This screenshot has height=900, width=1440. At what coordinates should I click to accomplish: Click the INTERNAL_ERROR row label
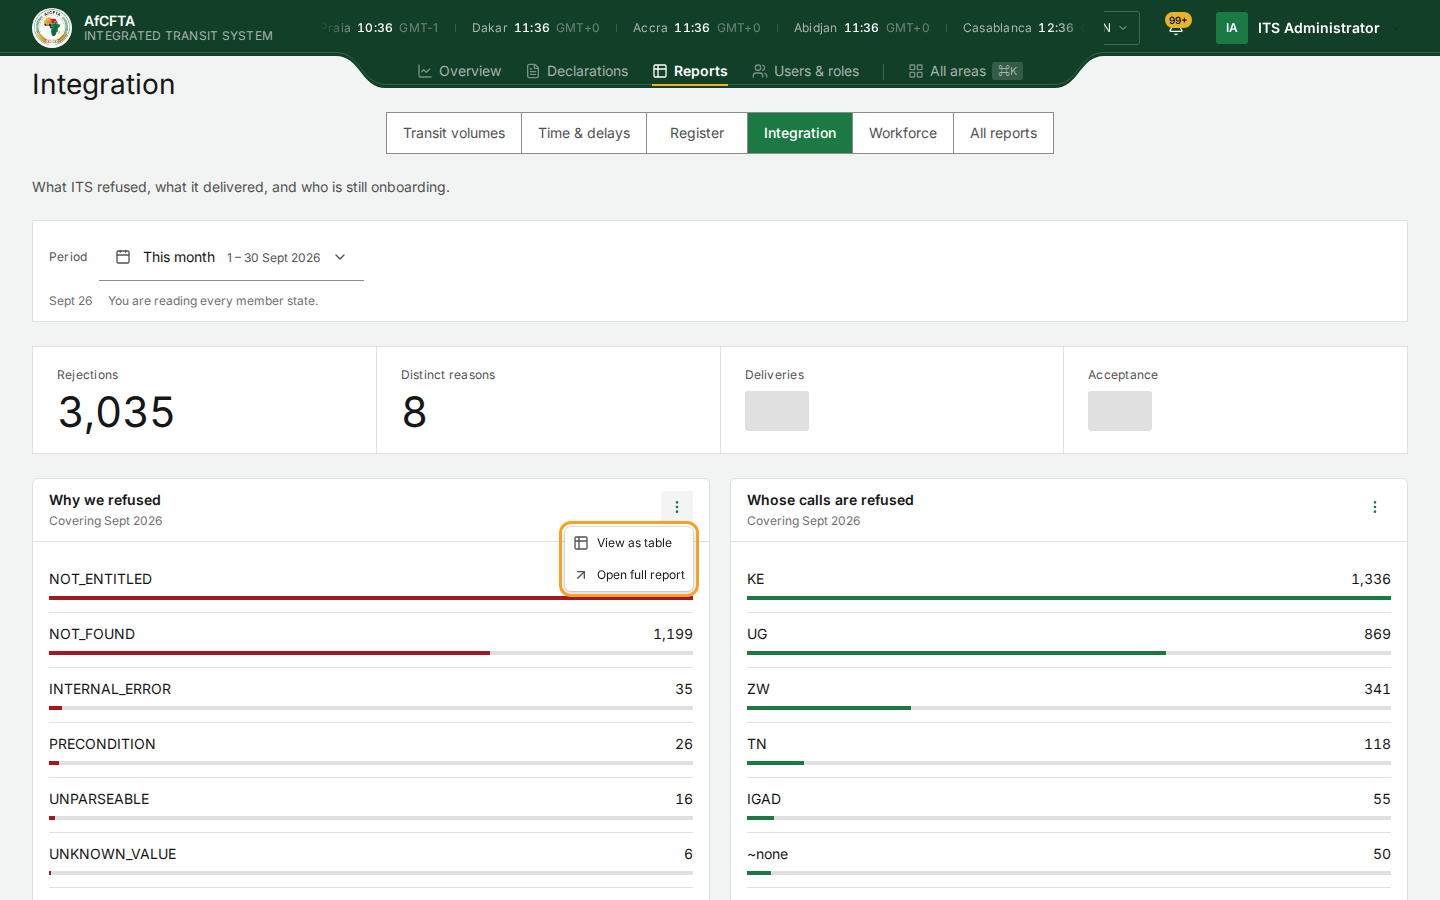(110, 689)
